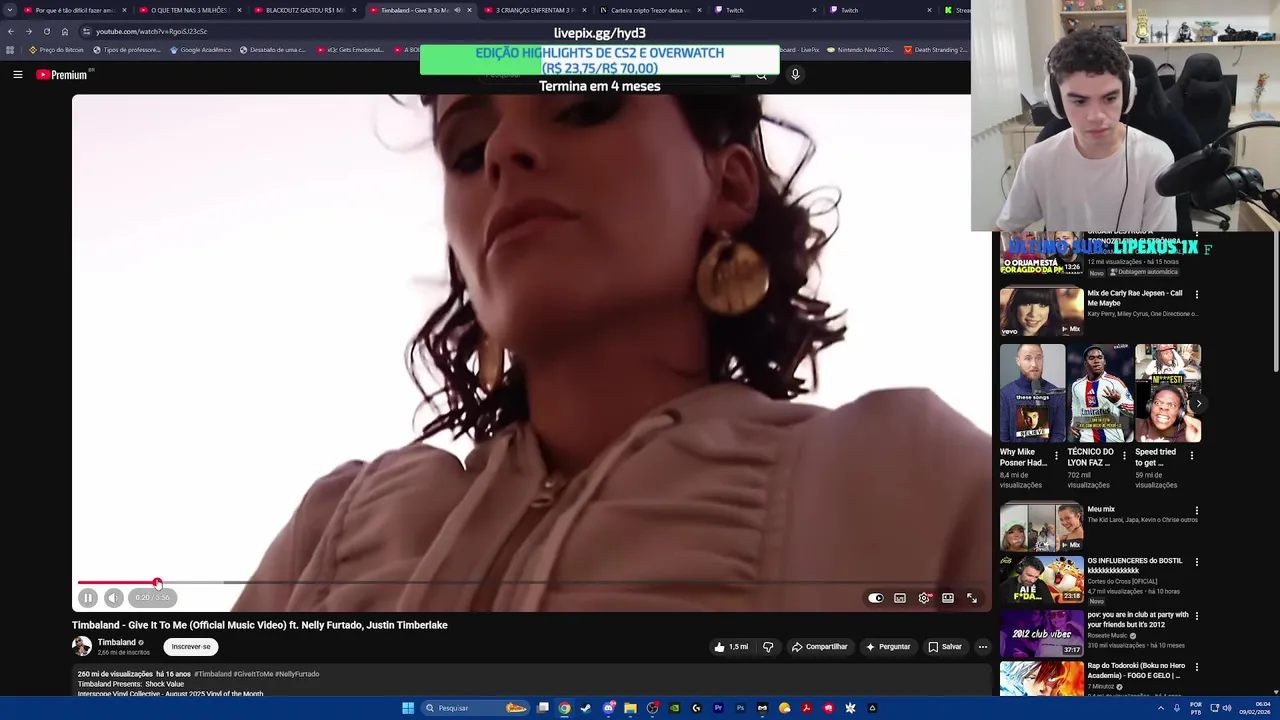Image resolution: width=1280 pixels, height=720 pixels.
Task: Open the Google Acadêmico bookmark
Action: [200, 50]
